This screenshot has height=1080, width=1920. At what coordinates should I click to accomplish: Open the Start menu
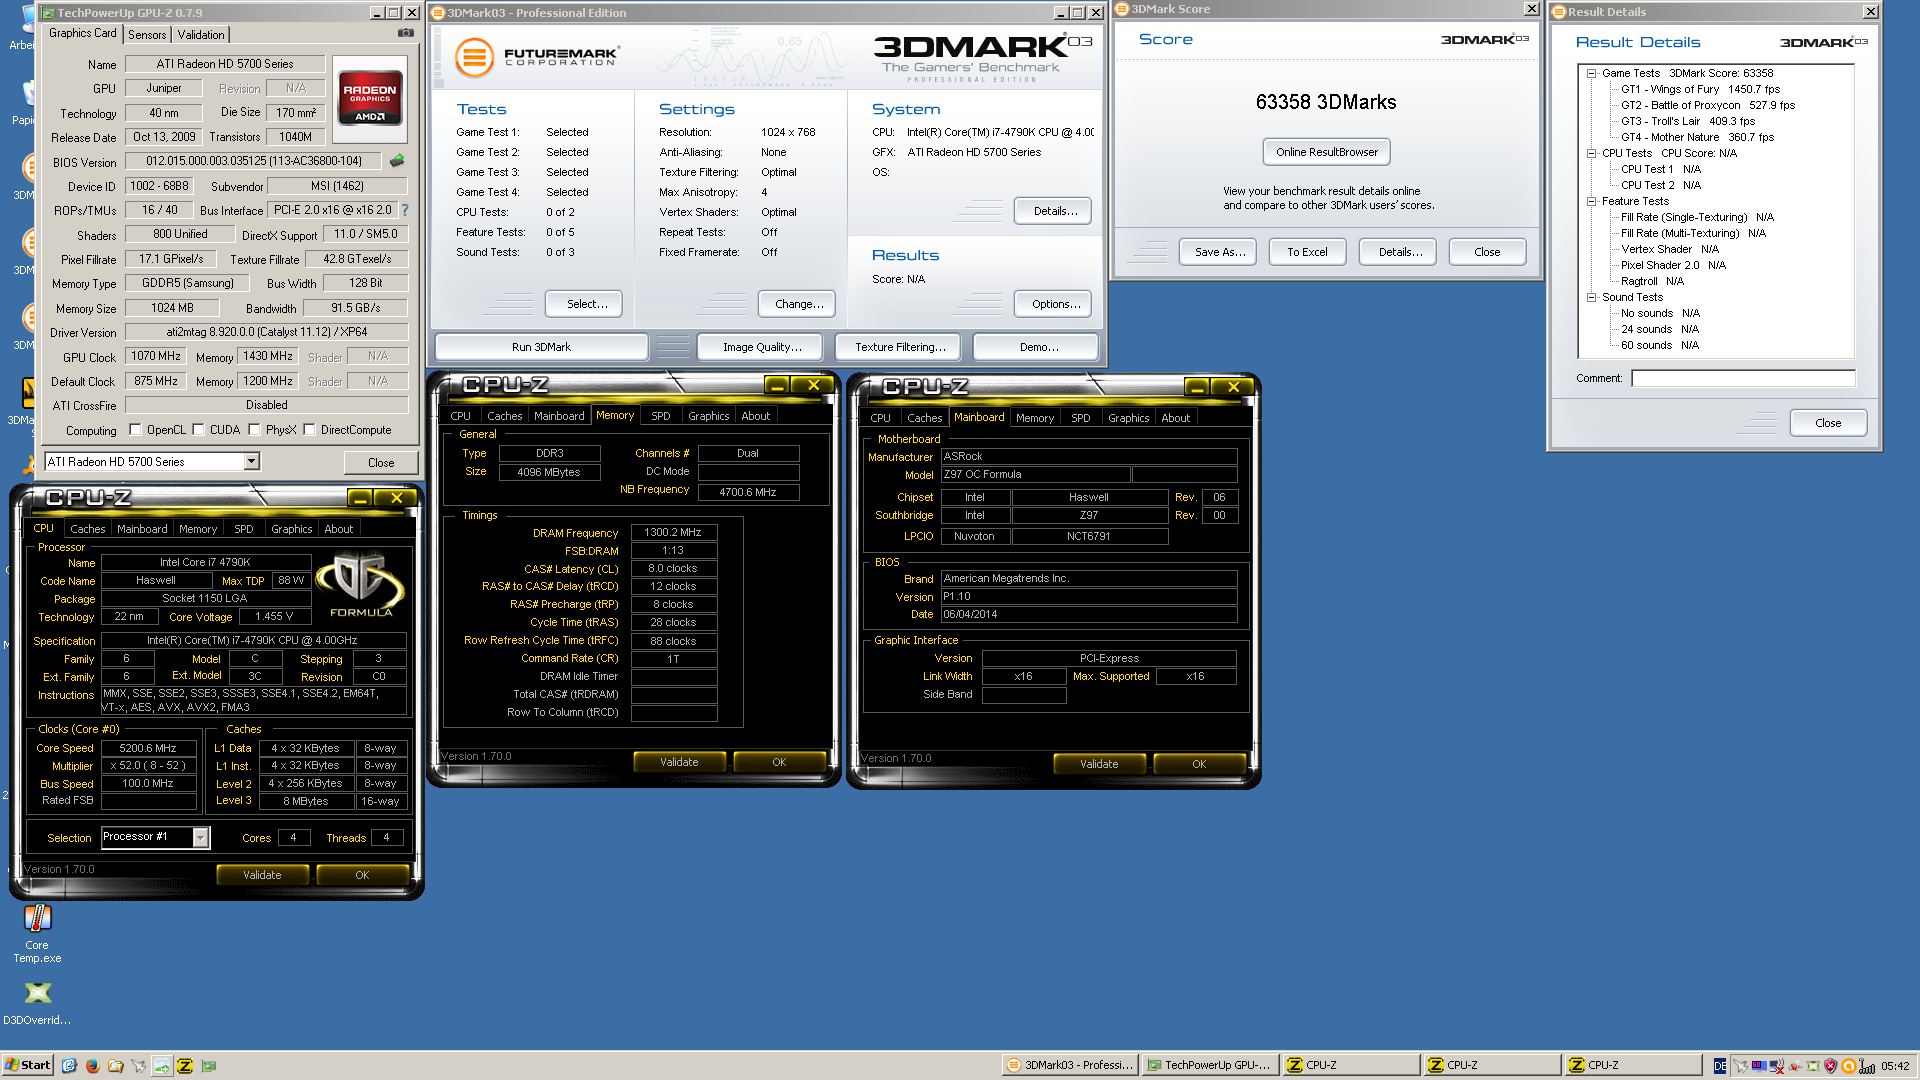click(x=27, y=1065)
